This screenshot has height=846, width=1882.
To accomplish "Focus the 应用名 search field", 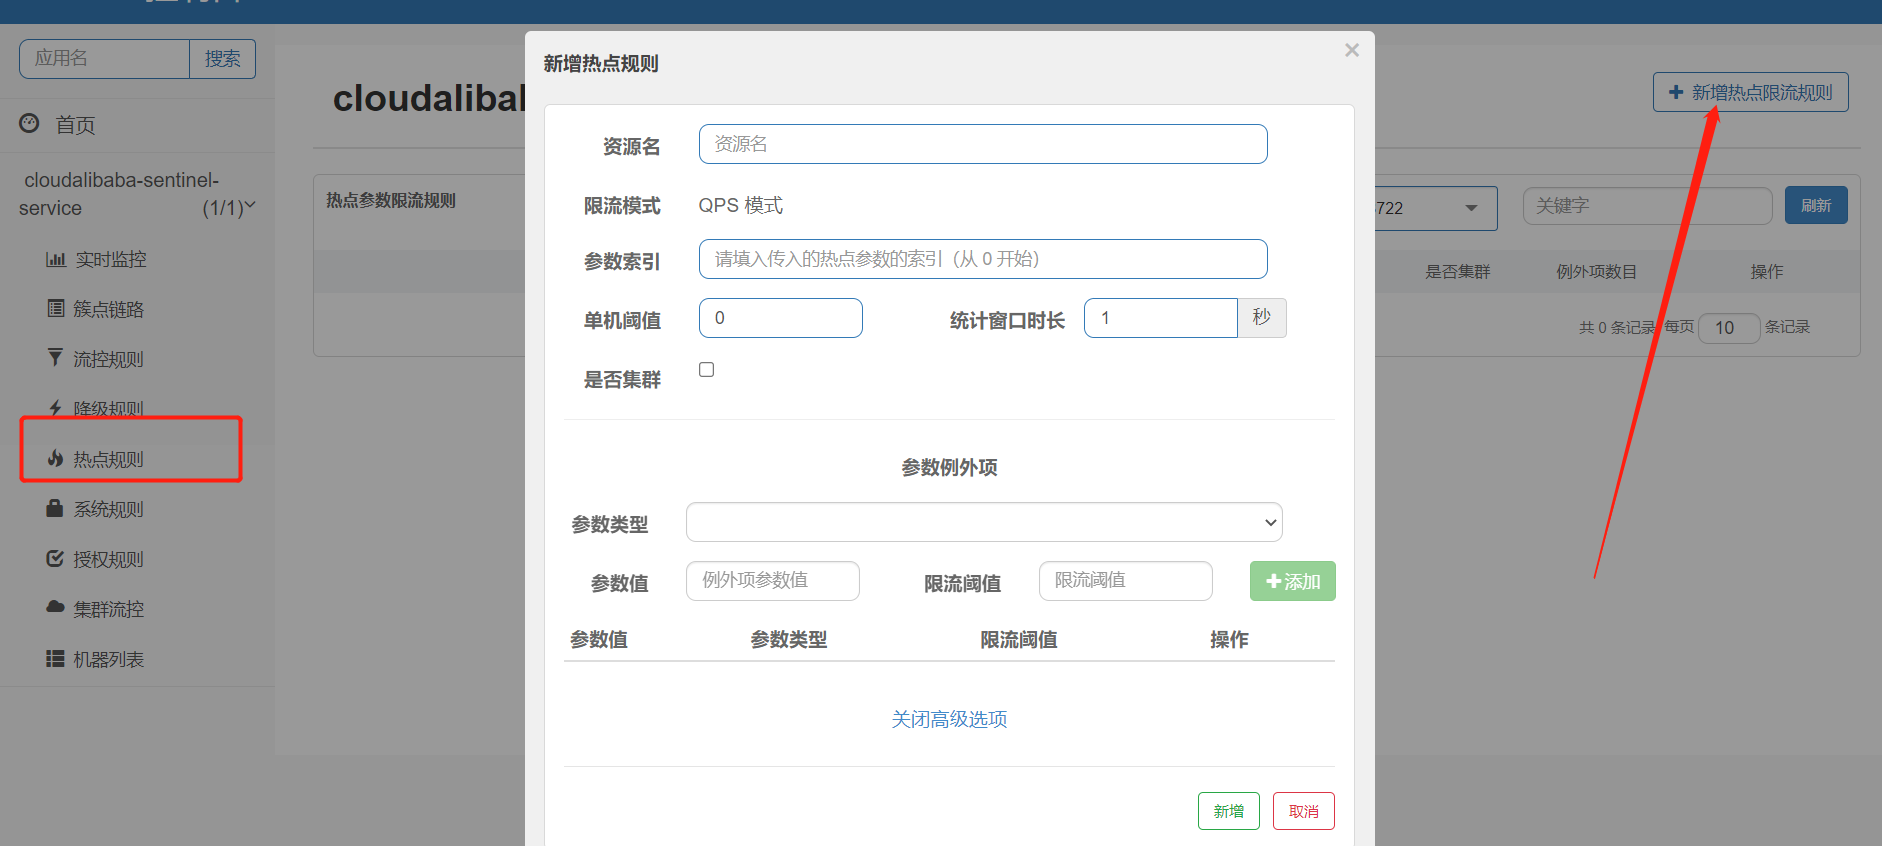I will coord(104,59).
